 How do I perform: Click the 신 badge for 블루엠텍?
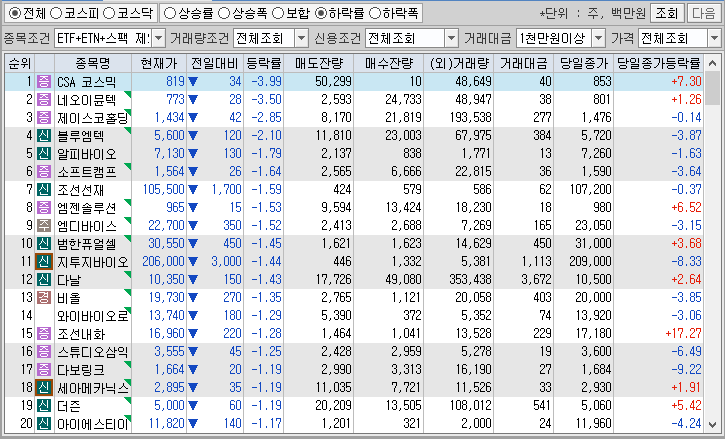[44, 136]
